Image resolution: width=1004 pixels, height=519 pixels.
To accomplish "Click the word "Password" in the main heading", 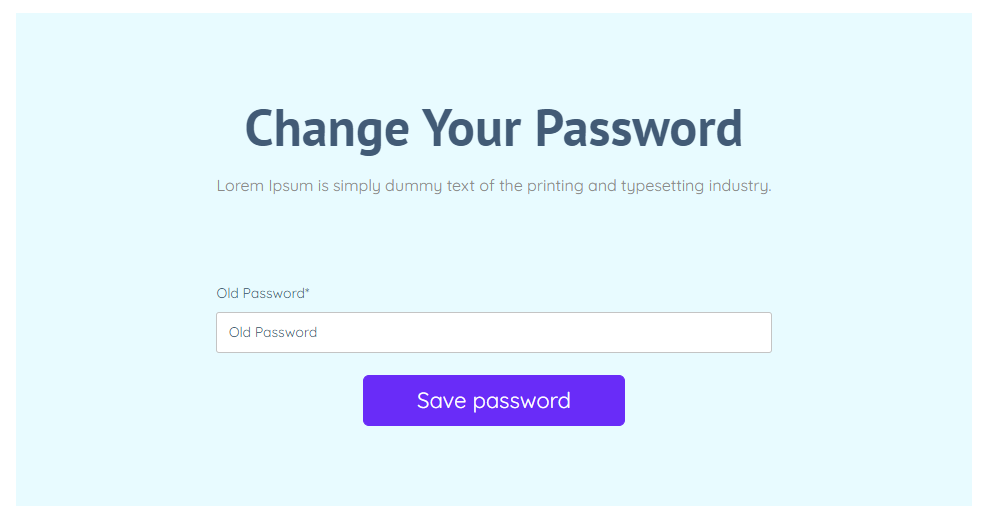I will point(638,128).
